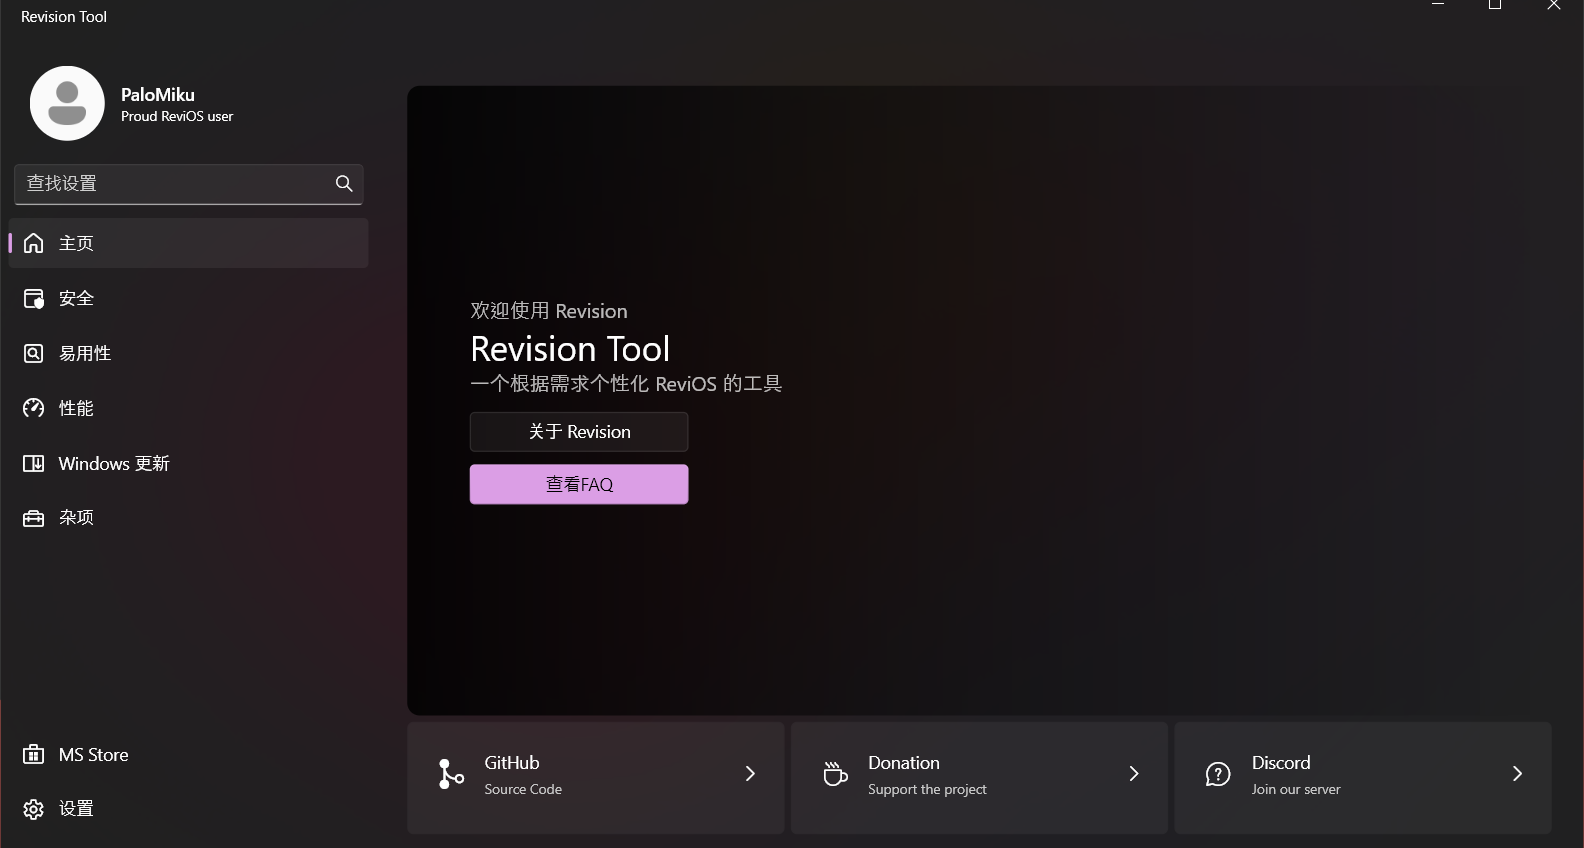The image size is (1584, 848).
Task: Click the download icon beside Windows 更新
Action: click(34, 463)
